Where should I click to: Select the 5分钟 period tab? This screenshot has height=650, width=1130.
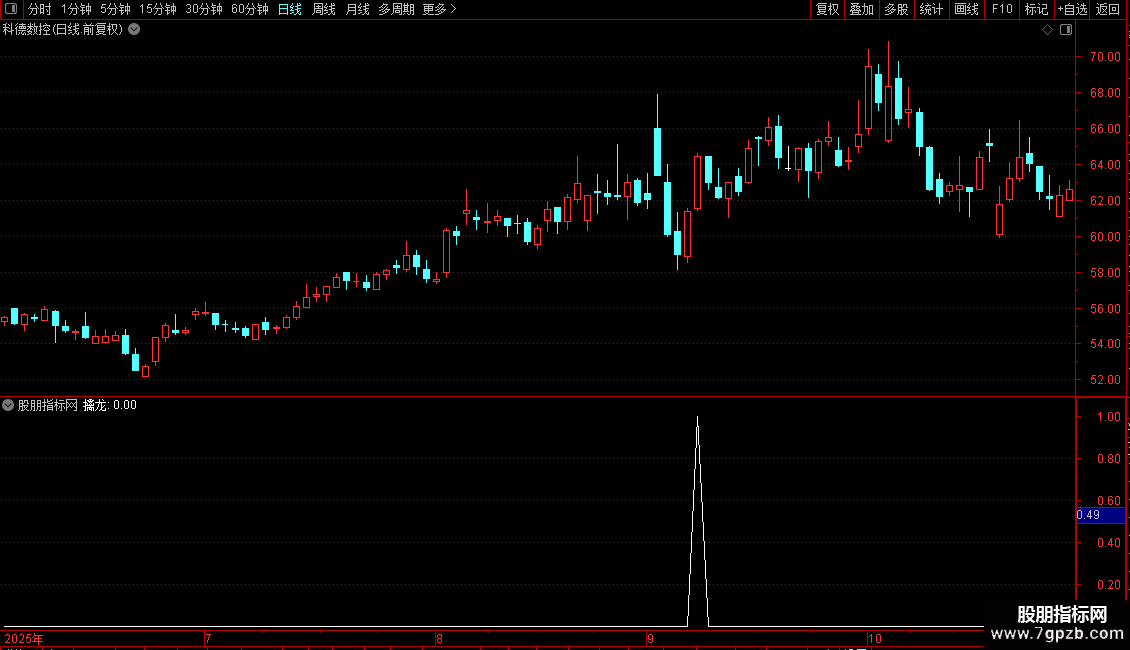click(115, 9)
